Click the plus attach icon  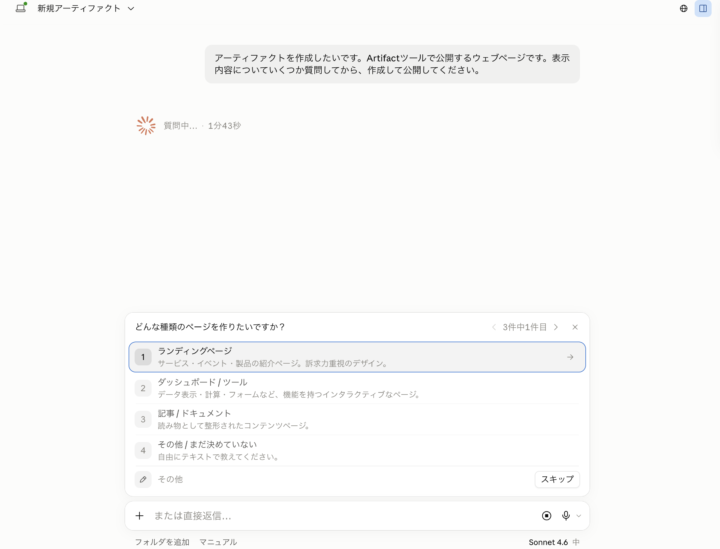pyautogui.click(x=139, y=515)
